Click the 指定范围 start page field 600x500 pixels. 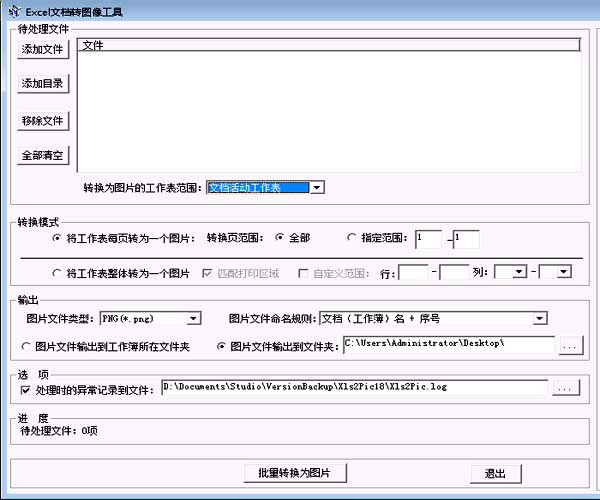(429, 239)
